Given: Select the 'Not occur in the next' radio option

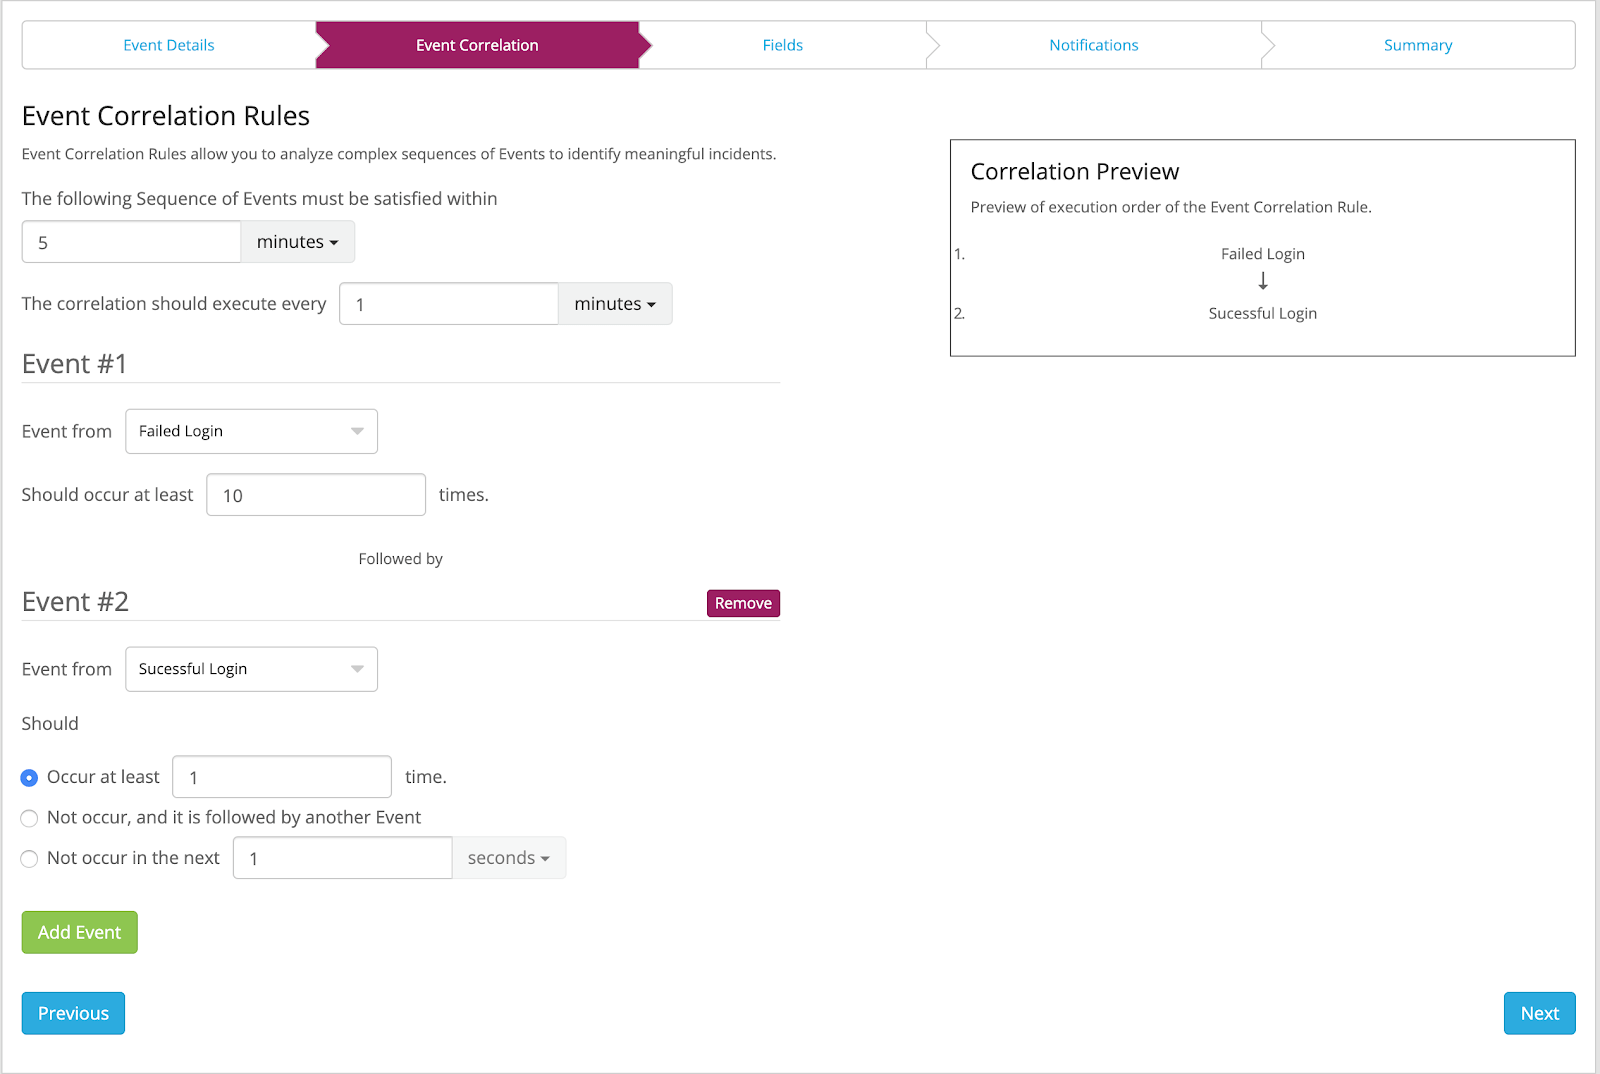Looking at the screenshot, I should click(30, 859).
